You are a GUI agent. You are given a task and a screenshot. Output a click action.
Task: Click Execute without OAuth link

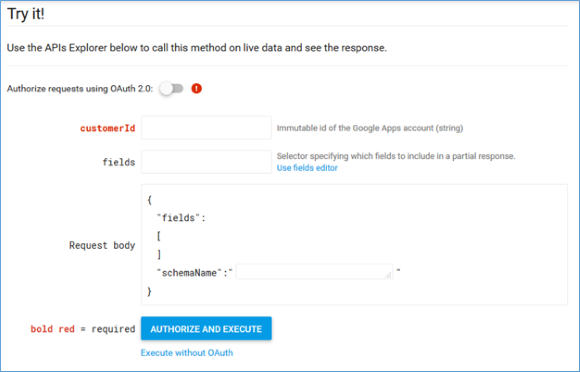click(x=187, y=353)
